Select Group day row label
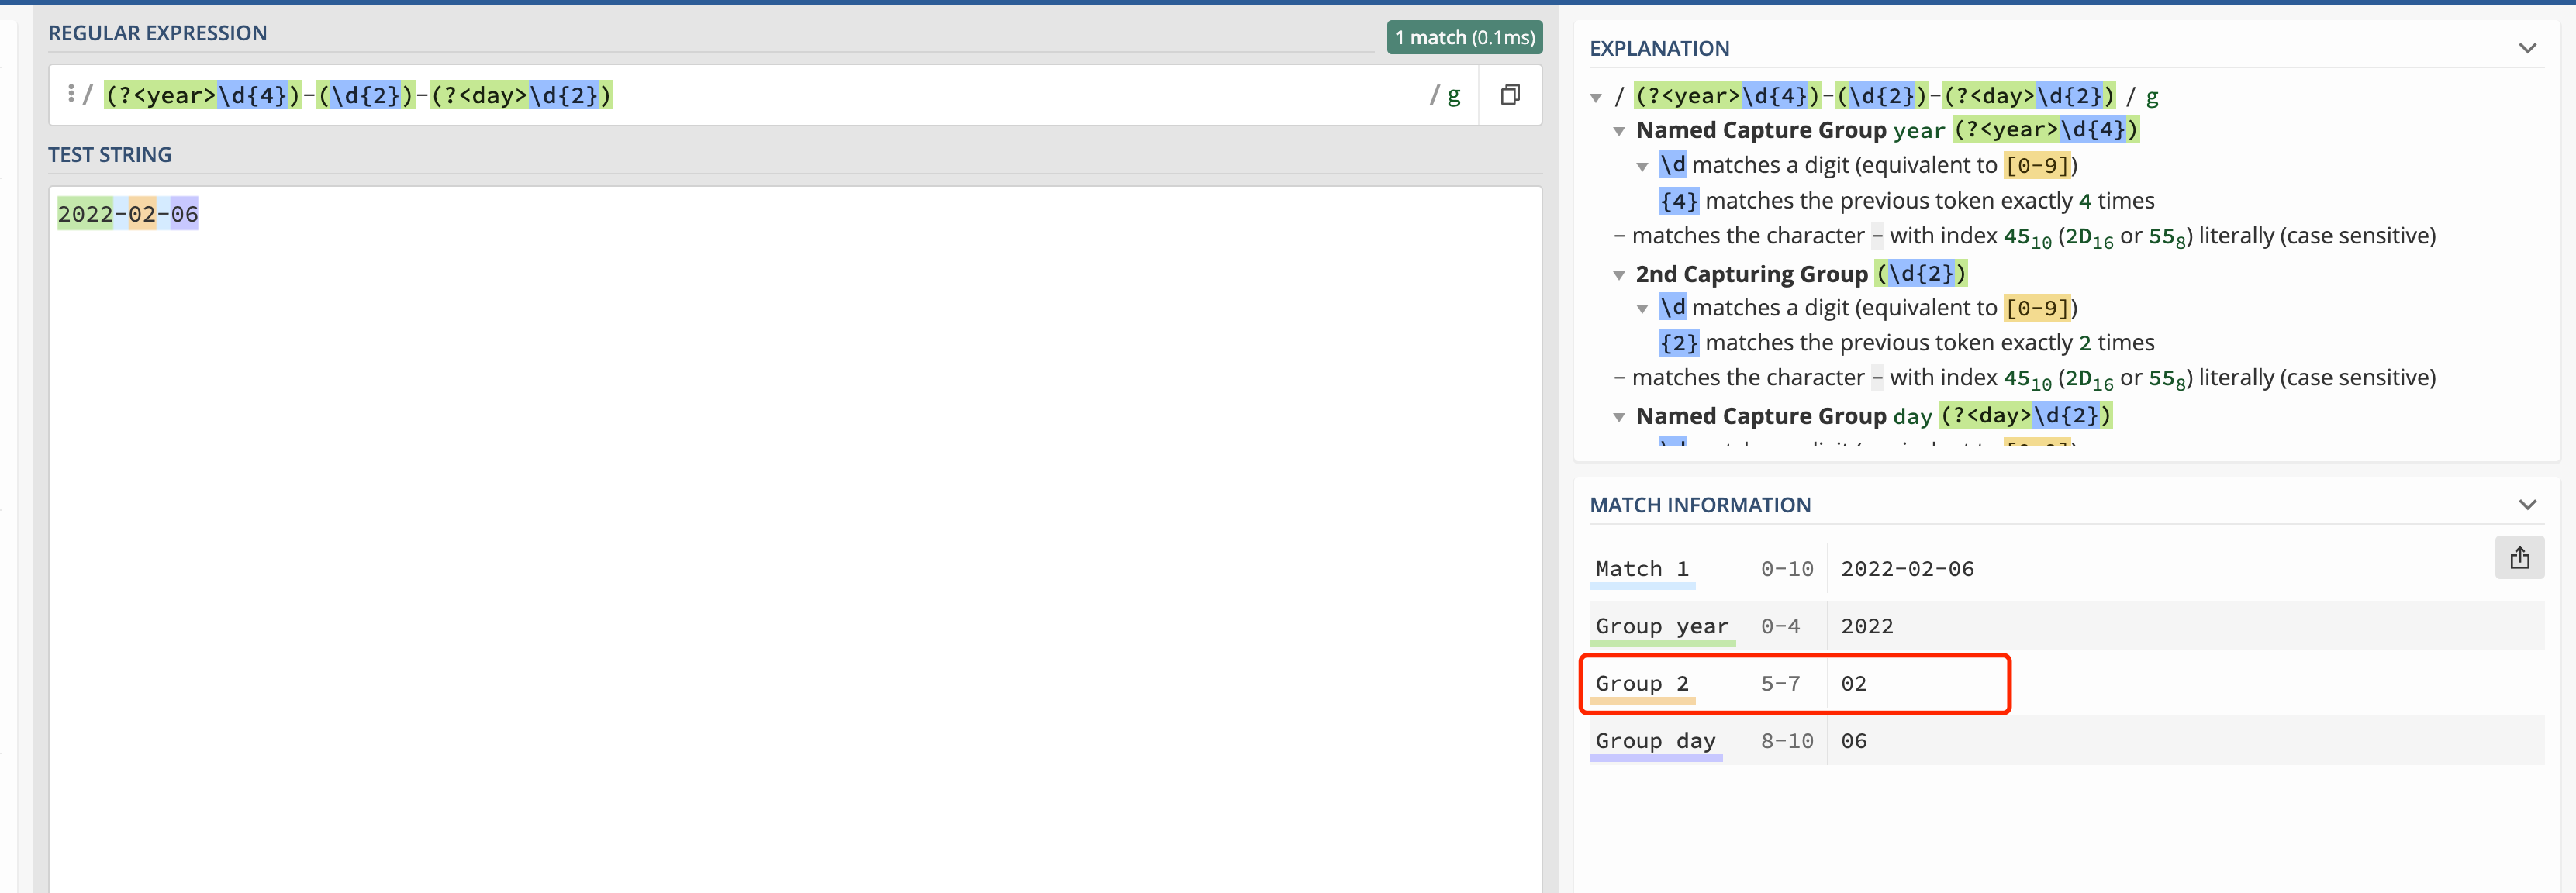The width and height of the screenshot is (2576, 893). (1655, 741)
